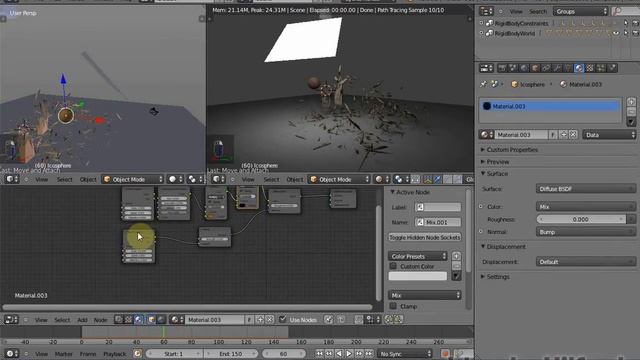
Task: Select the Material properties tab icon
Action: pyautogui.click(x=579, y=68)
